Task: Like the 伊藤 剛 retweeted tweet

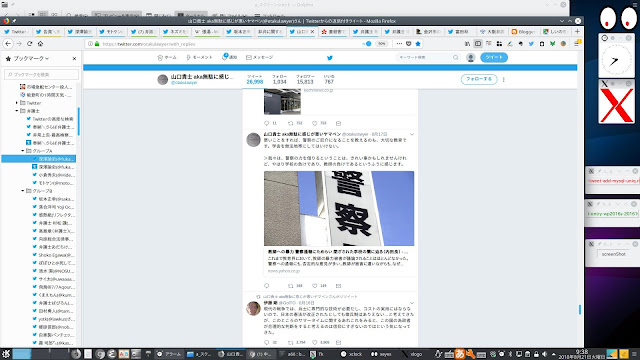Action: [x=315, y=342]
